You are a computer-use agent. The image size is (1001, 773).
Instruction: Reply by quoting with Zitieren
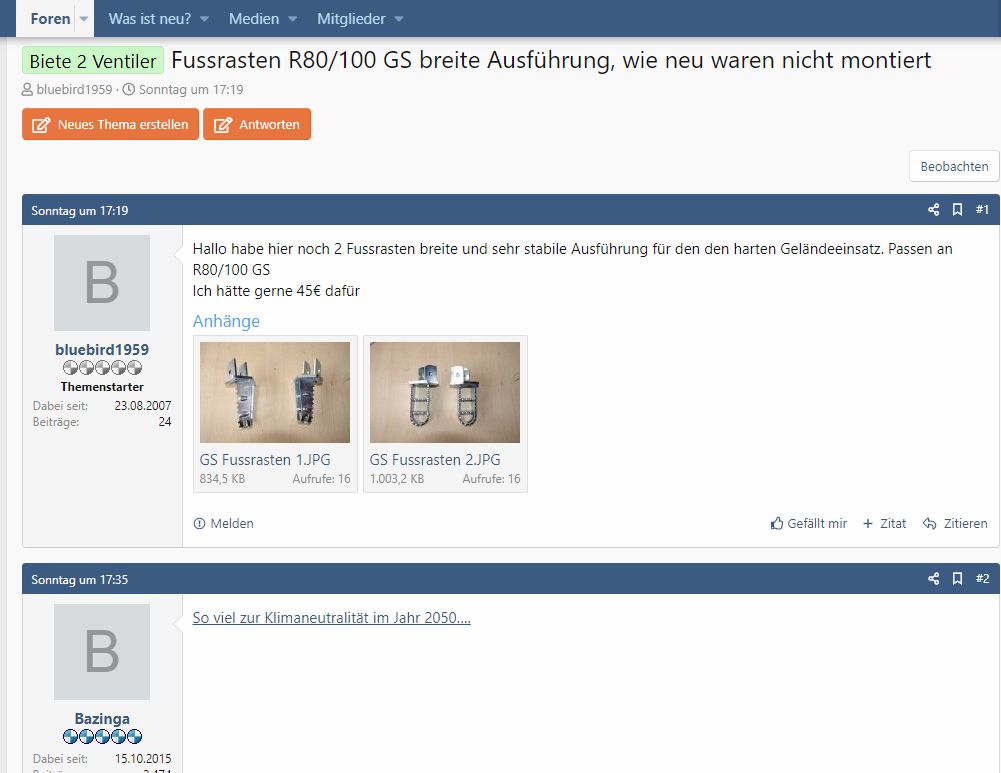click(955, 523)
